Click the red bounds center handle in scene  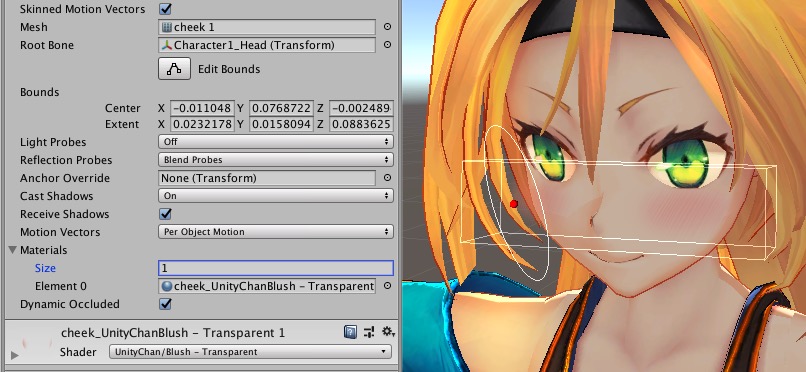514,204
